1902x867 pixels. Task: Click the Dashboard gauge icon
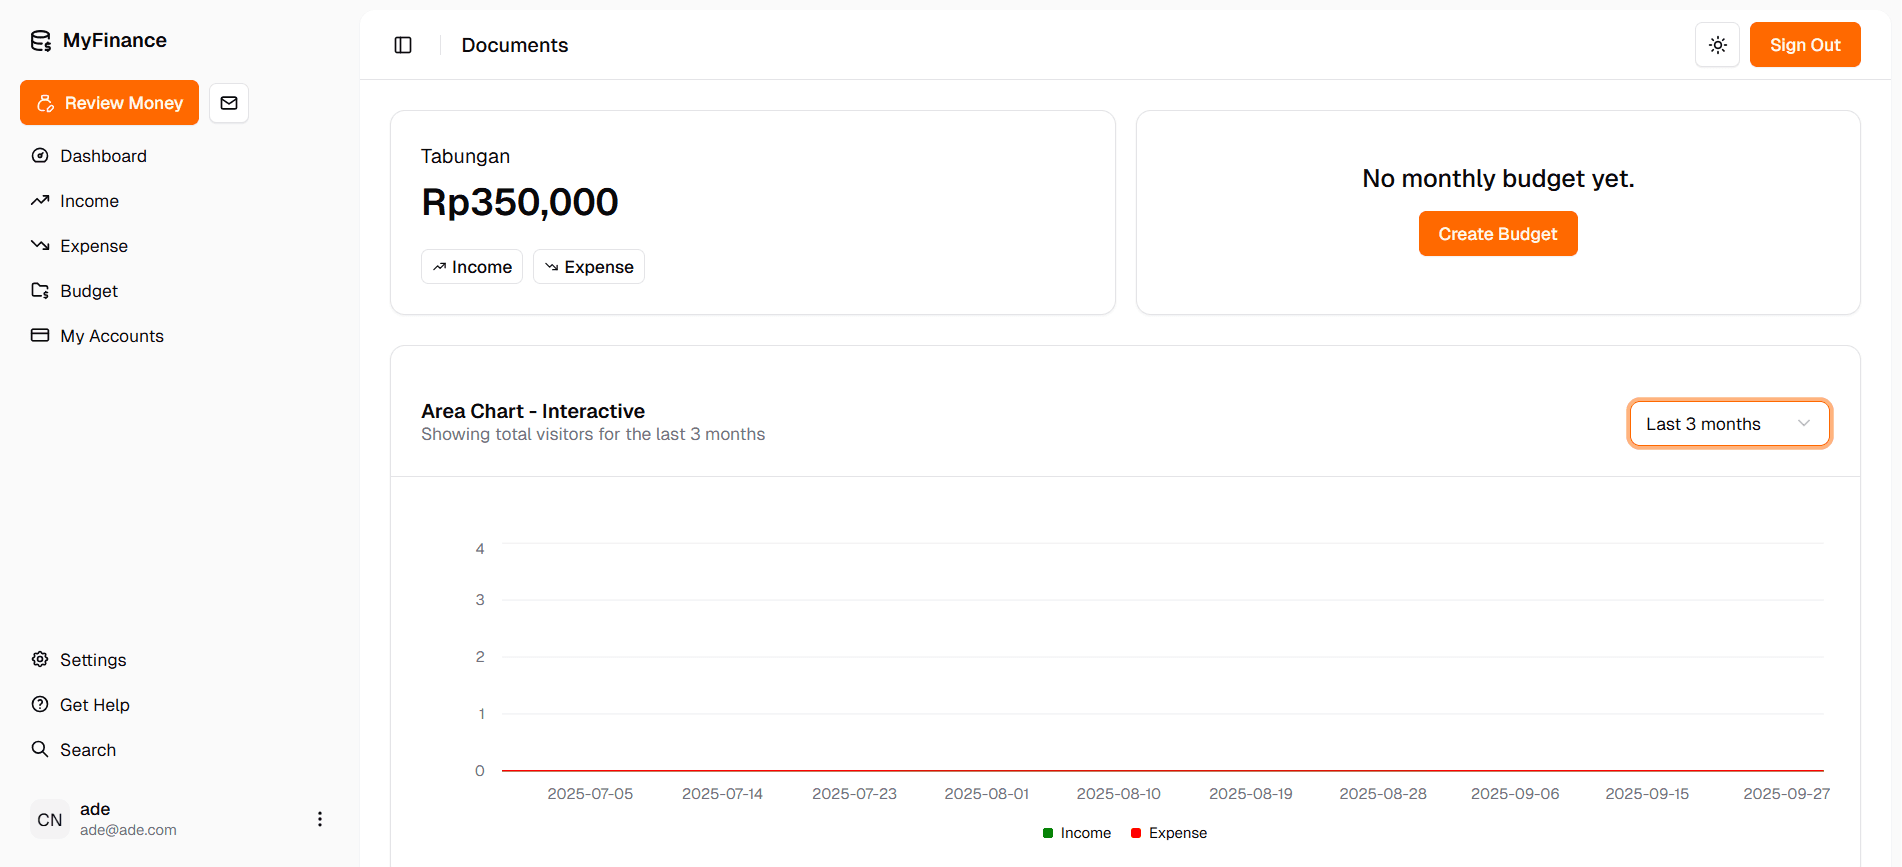click(40, 156)
